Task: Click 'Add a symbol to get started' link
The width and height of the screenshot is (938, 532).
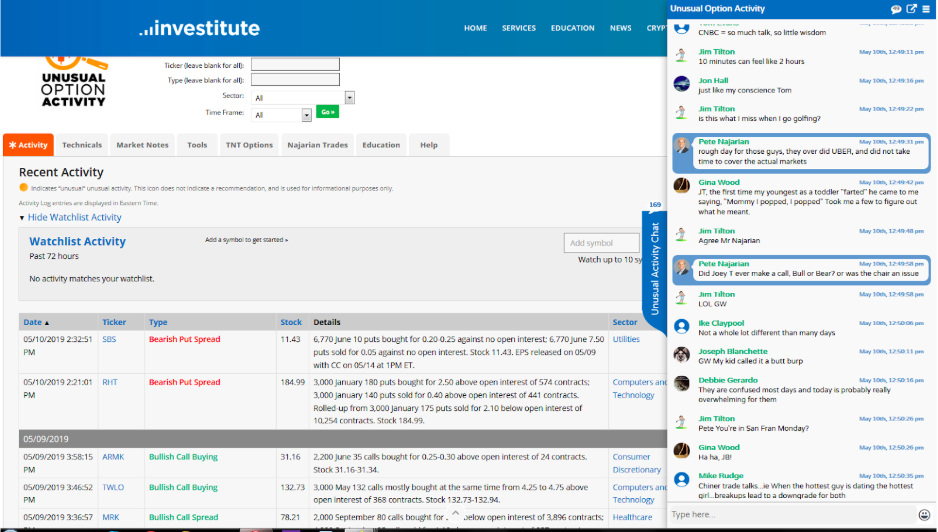Action: pos(246,240)
